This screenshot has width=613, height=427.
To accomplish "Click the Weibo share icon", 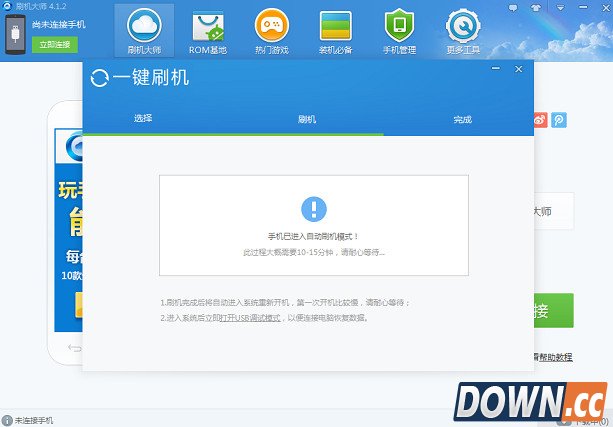I will tap(540, 119).
